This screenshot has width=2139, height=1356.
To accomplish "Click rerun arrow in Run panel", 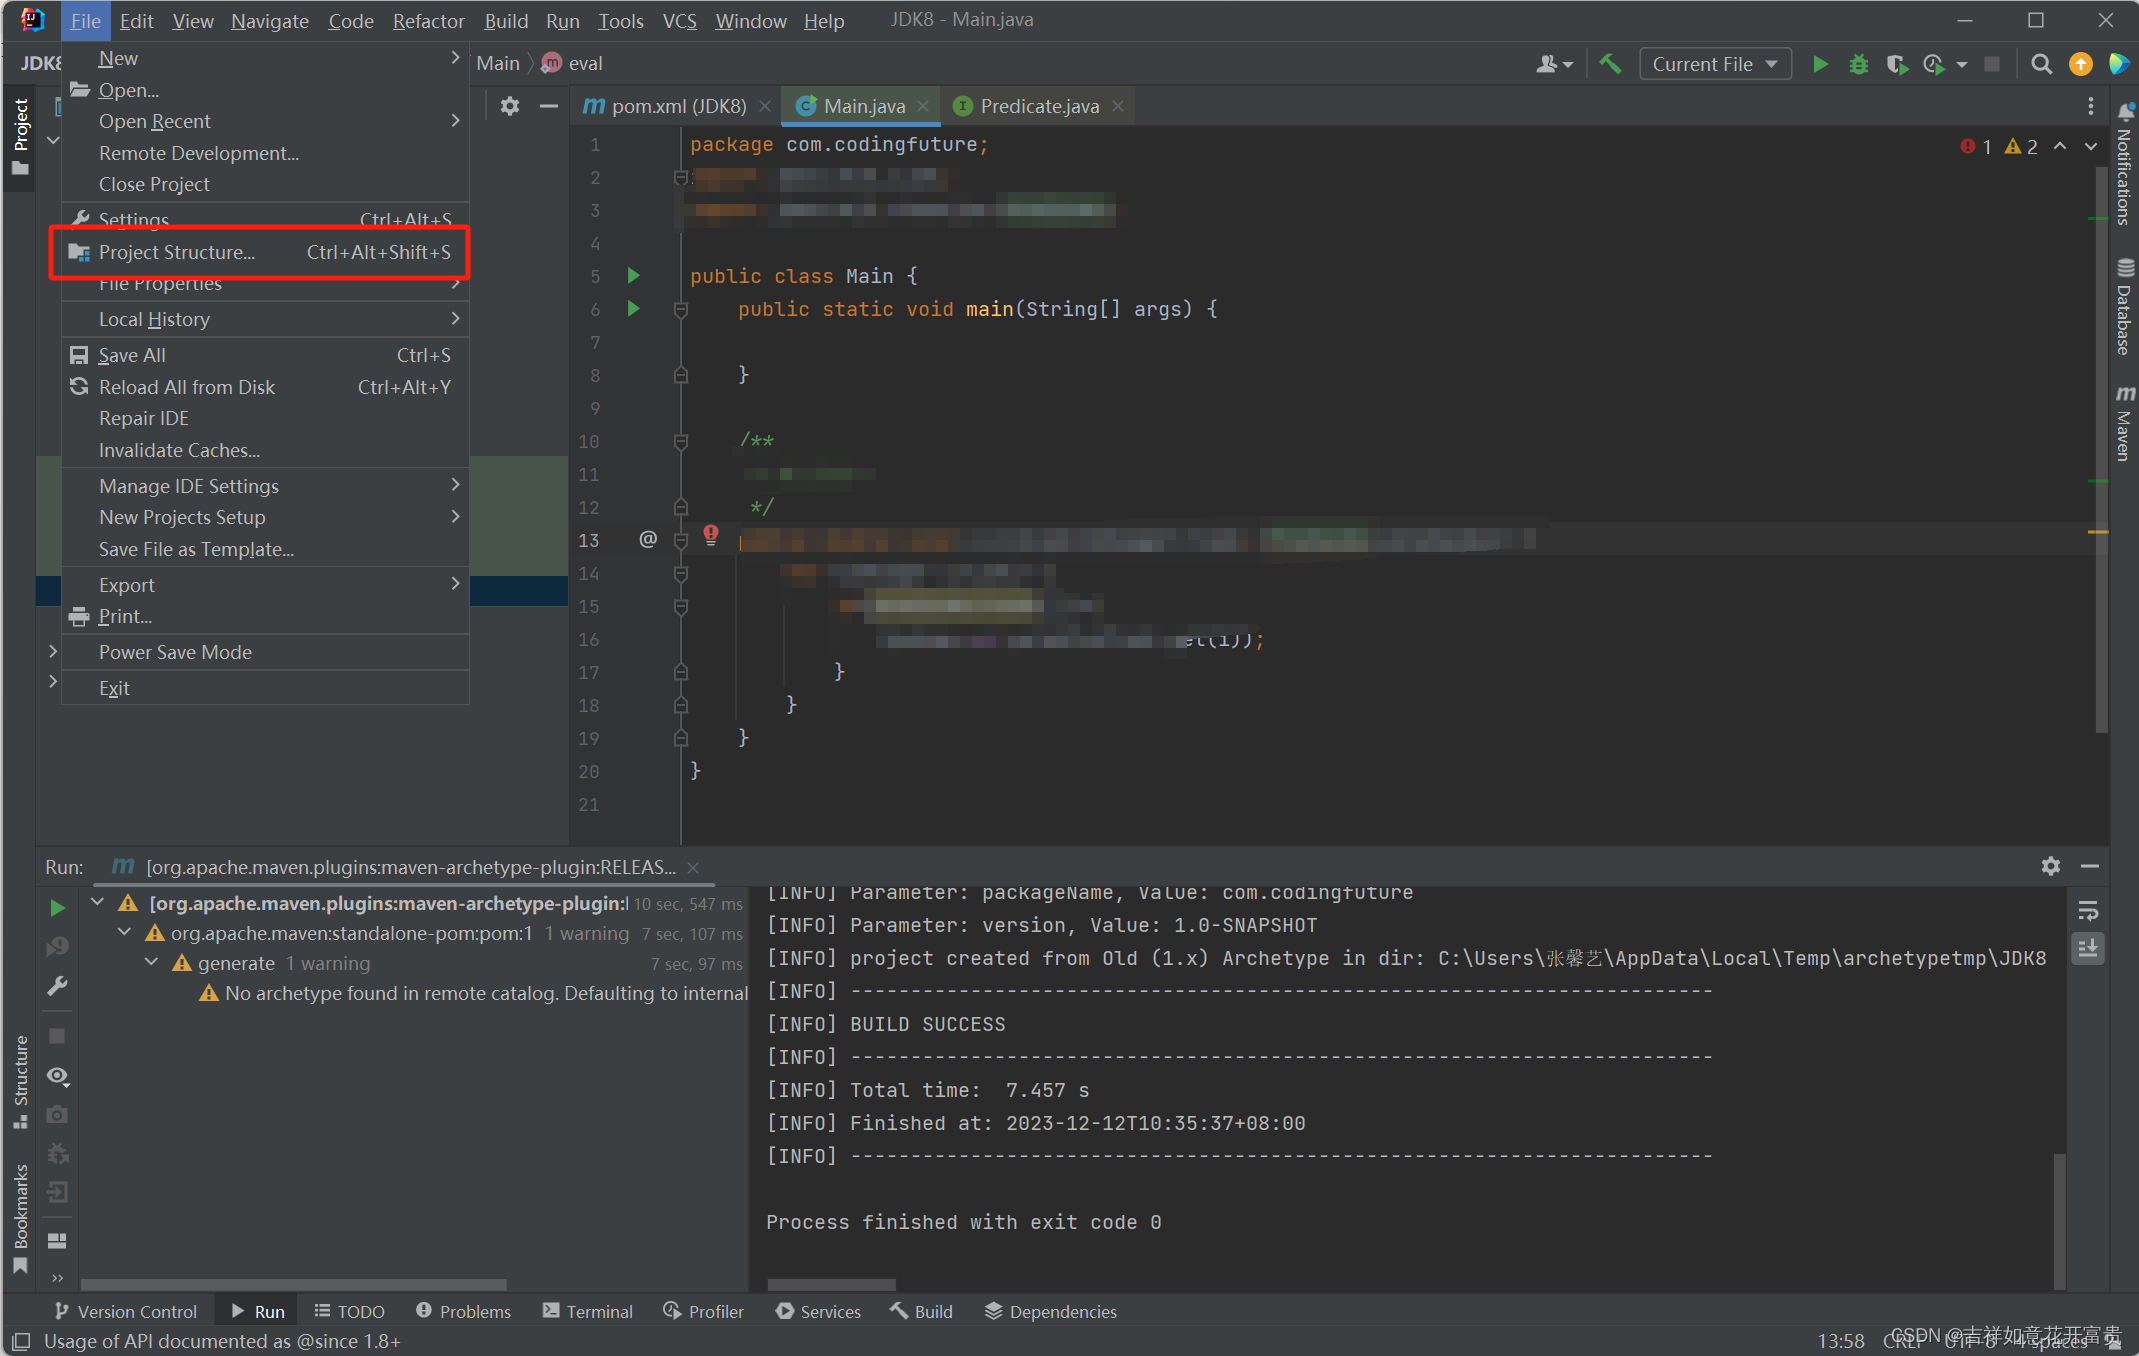I will tap(58, 907).
